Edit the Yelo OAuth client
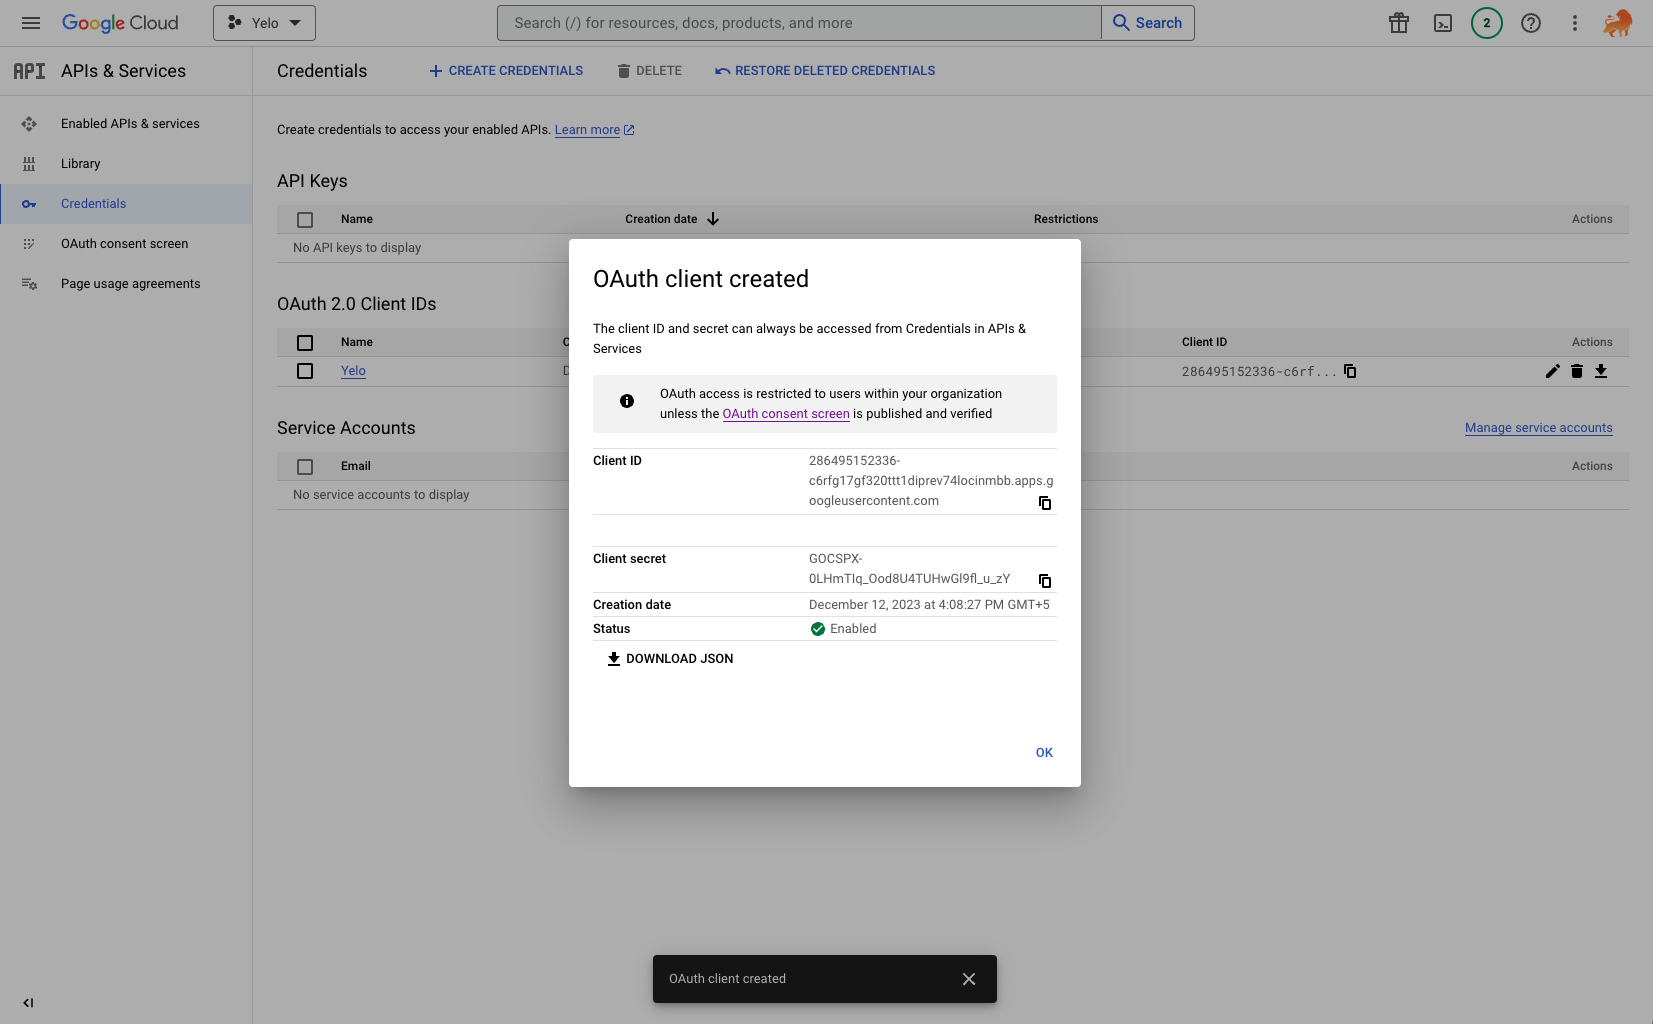Viewport: 1653px width, 1024px height. [x=1552, y=371]
